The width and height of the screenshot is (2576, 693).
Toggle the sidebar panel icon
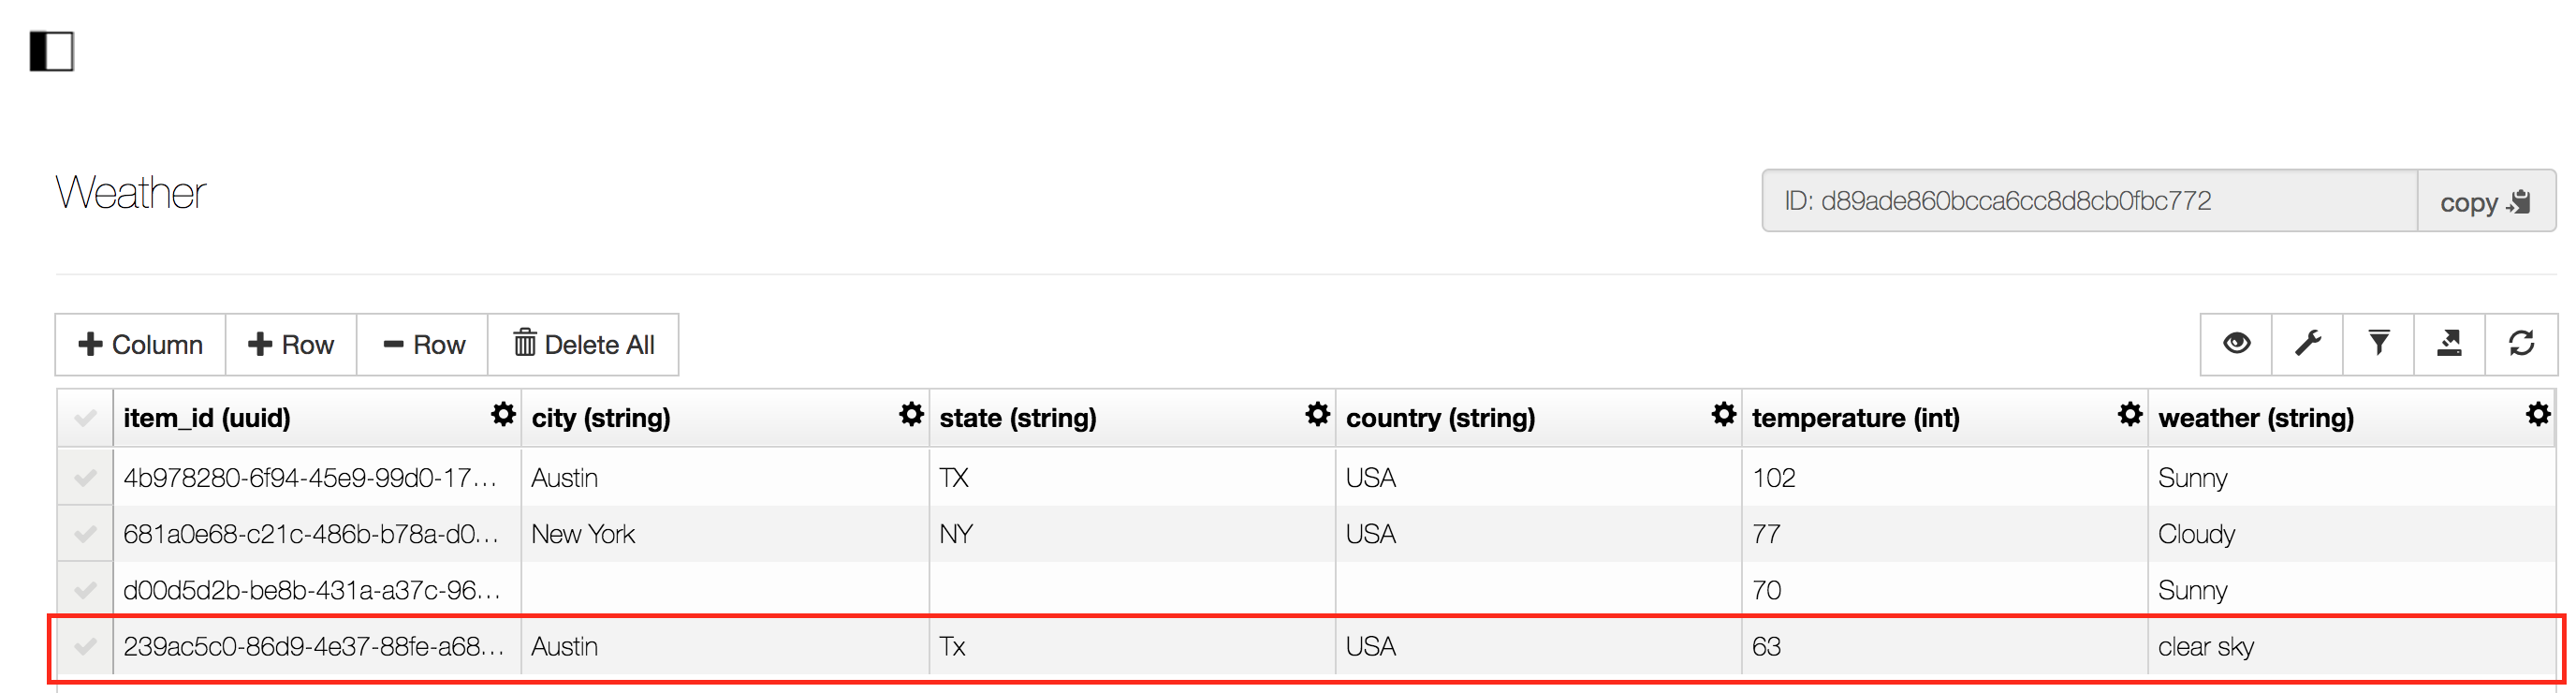point(52,51)
